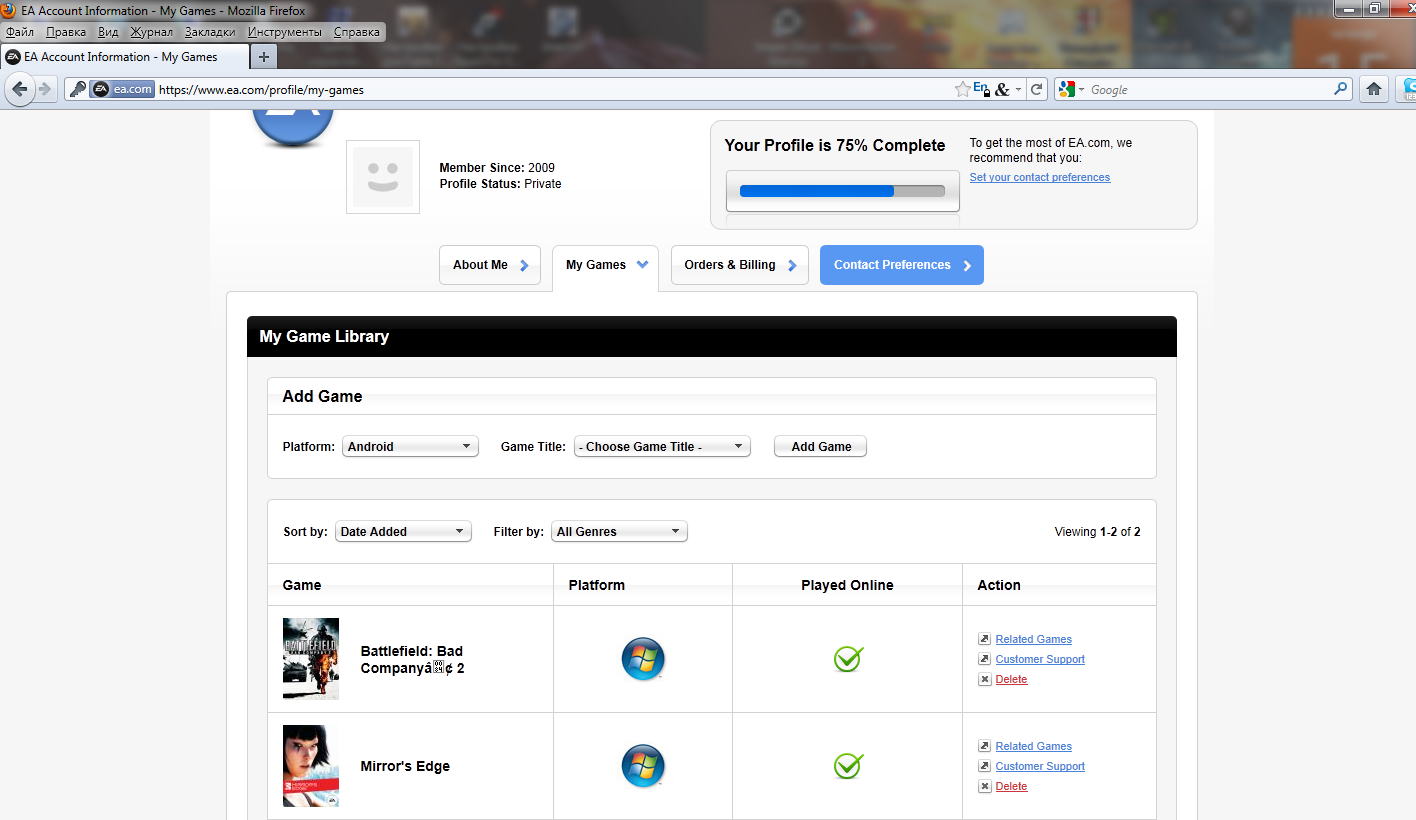
Task: Click the Windows platform icon for Battlefield
Action: tap(643, 659)
